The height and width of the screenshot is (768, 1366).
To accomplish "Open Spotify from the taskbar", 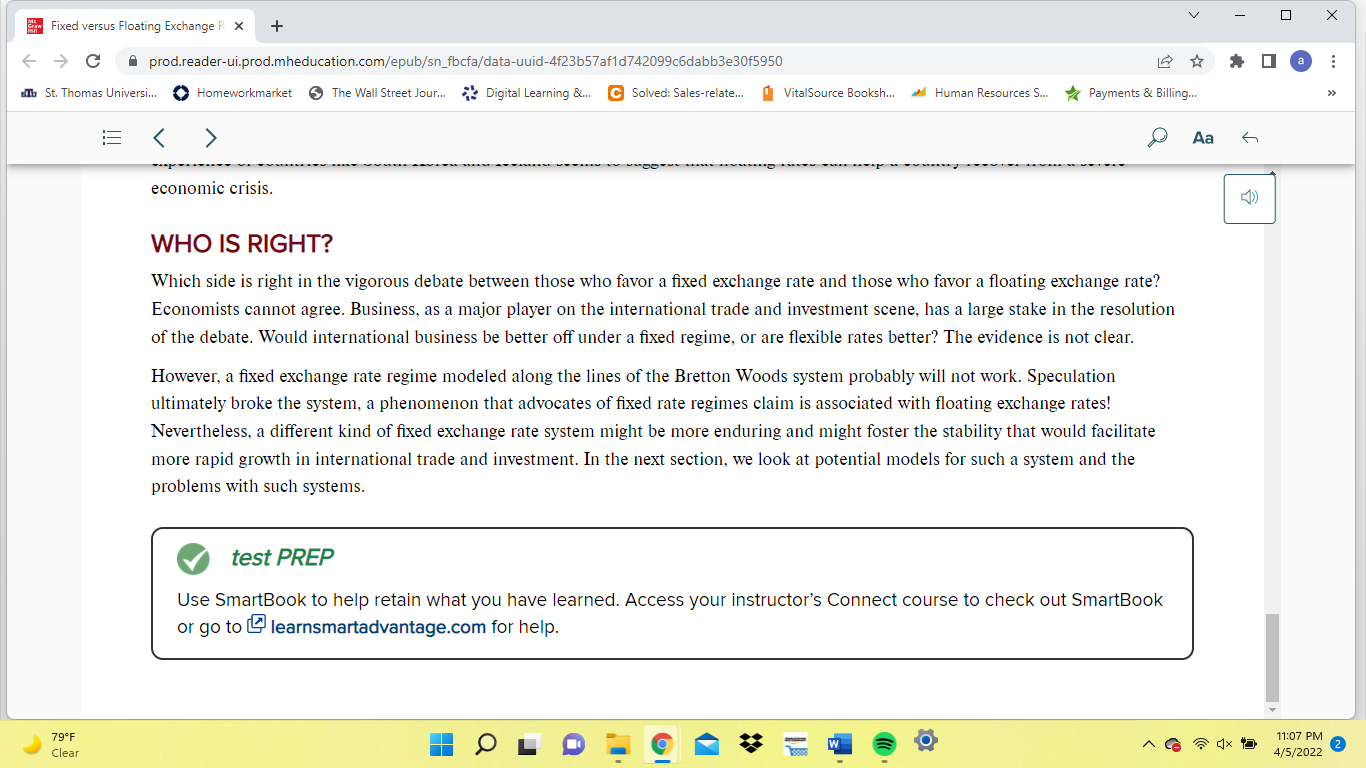I will pyautogui.click(x=884, y=744).
